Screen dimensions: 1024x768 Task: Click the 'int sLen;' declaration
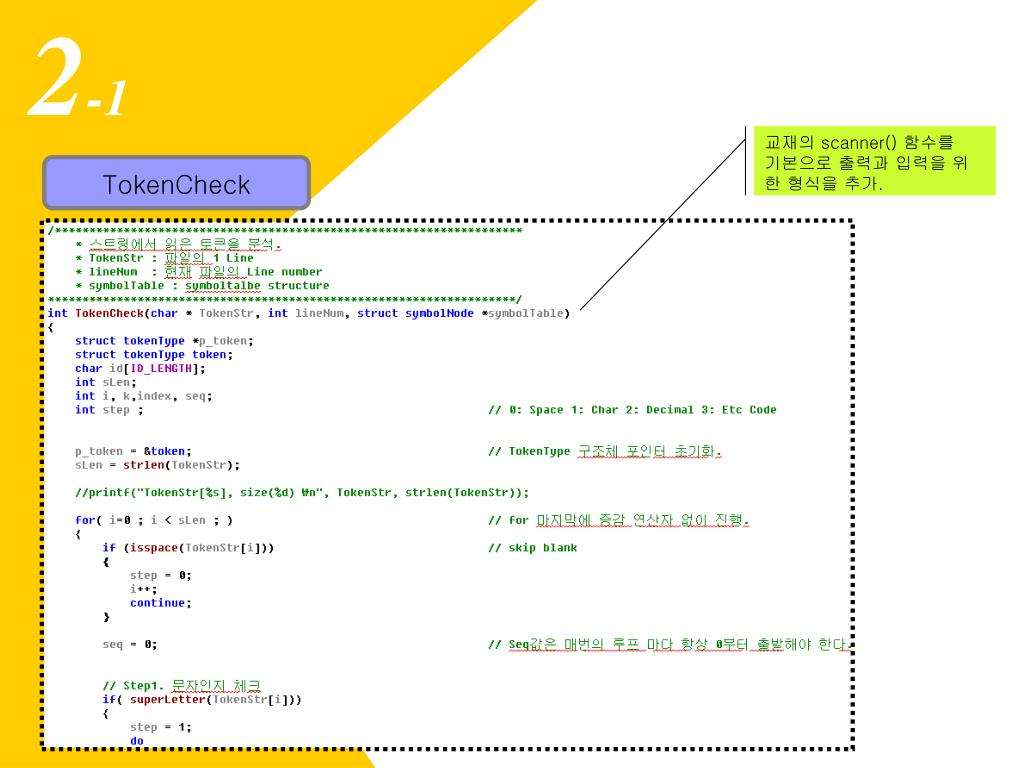click(x=105, y=382)
